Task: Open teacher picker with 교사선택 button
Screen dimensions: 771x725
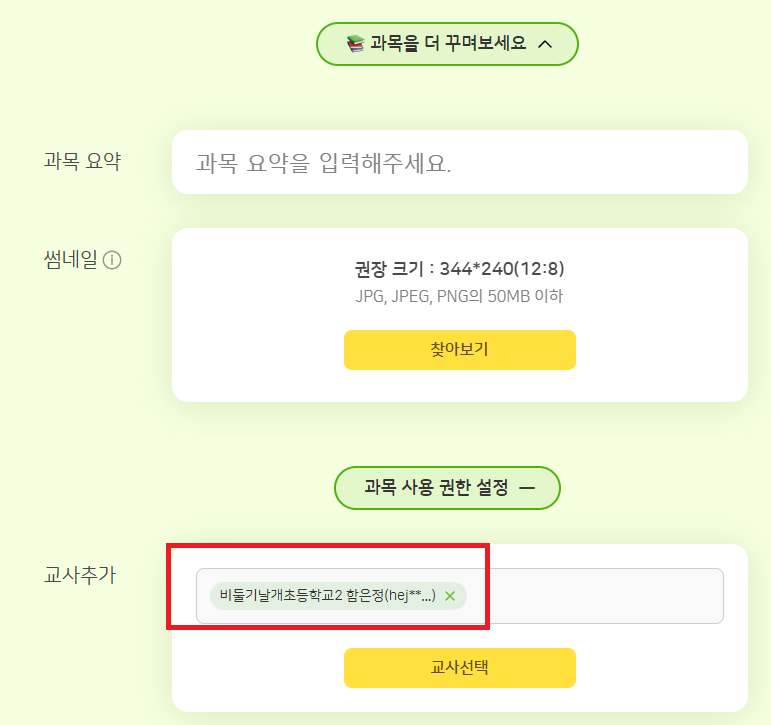Action: point(460,668)
